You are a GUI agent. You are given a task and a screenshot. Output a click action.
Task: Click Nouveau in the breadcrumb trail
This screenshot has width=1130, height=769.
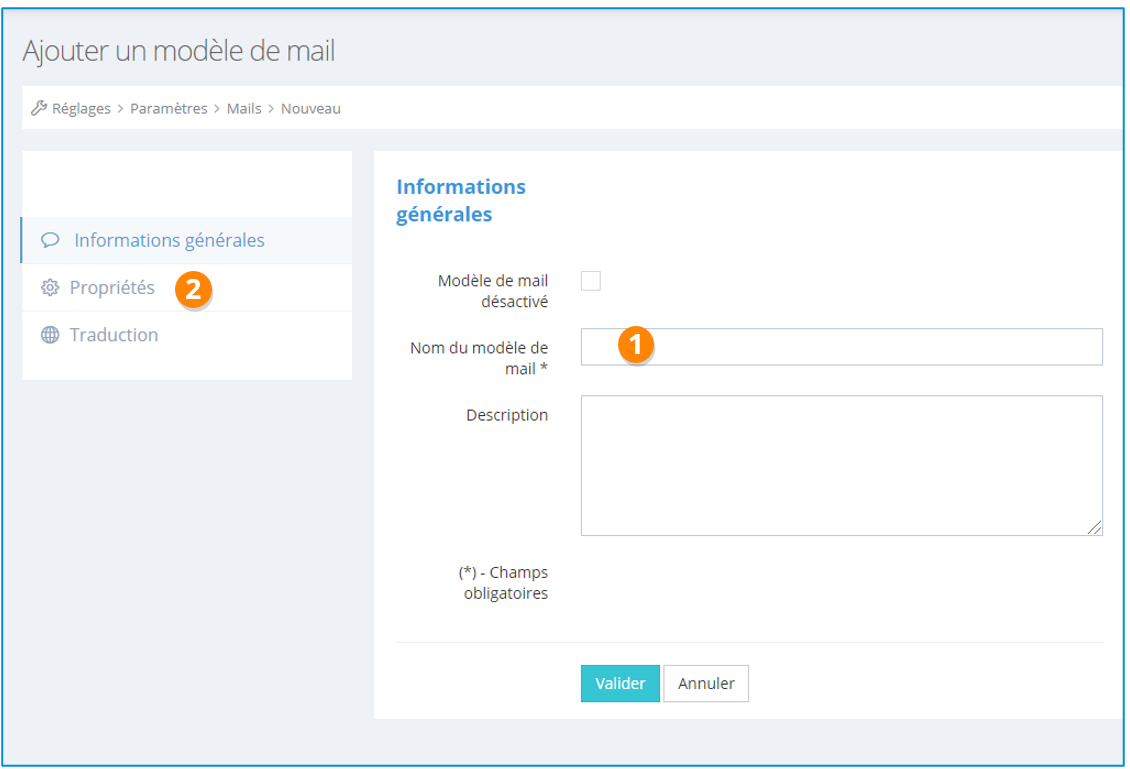310,108
